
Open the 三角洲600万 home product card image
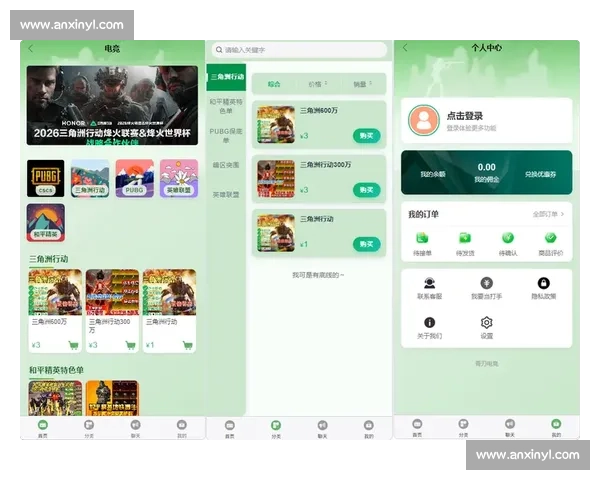[x=55, y=292]
